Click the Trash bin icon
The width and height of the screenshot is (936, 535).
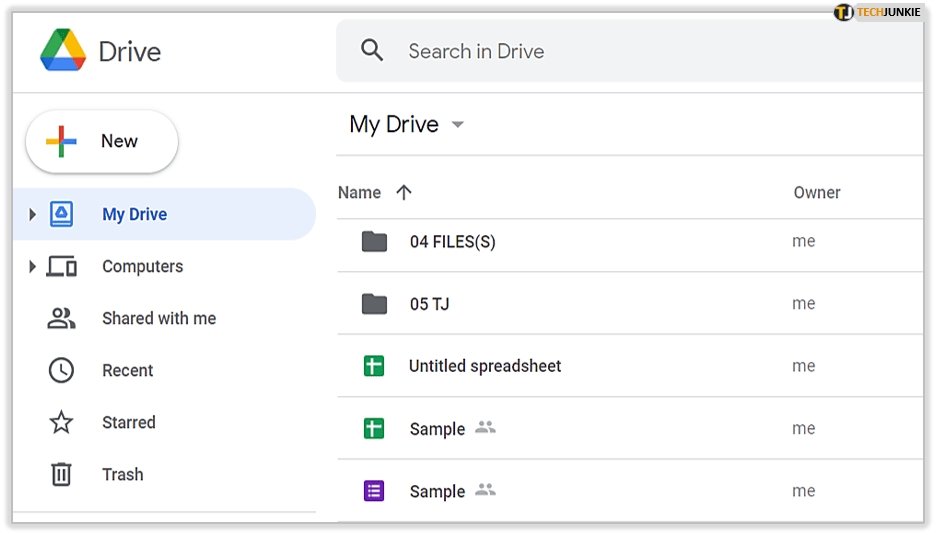pos(61,474)
